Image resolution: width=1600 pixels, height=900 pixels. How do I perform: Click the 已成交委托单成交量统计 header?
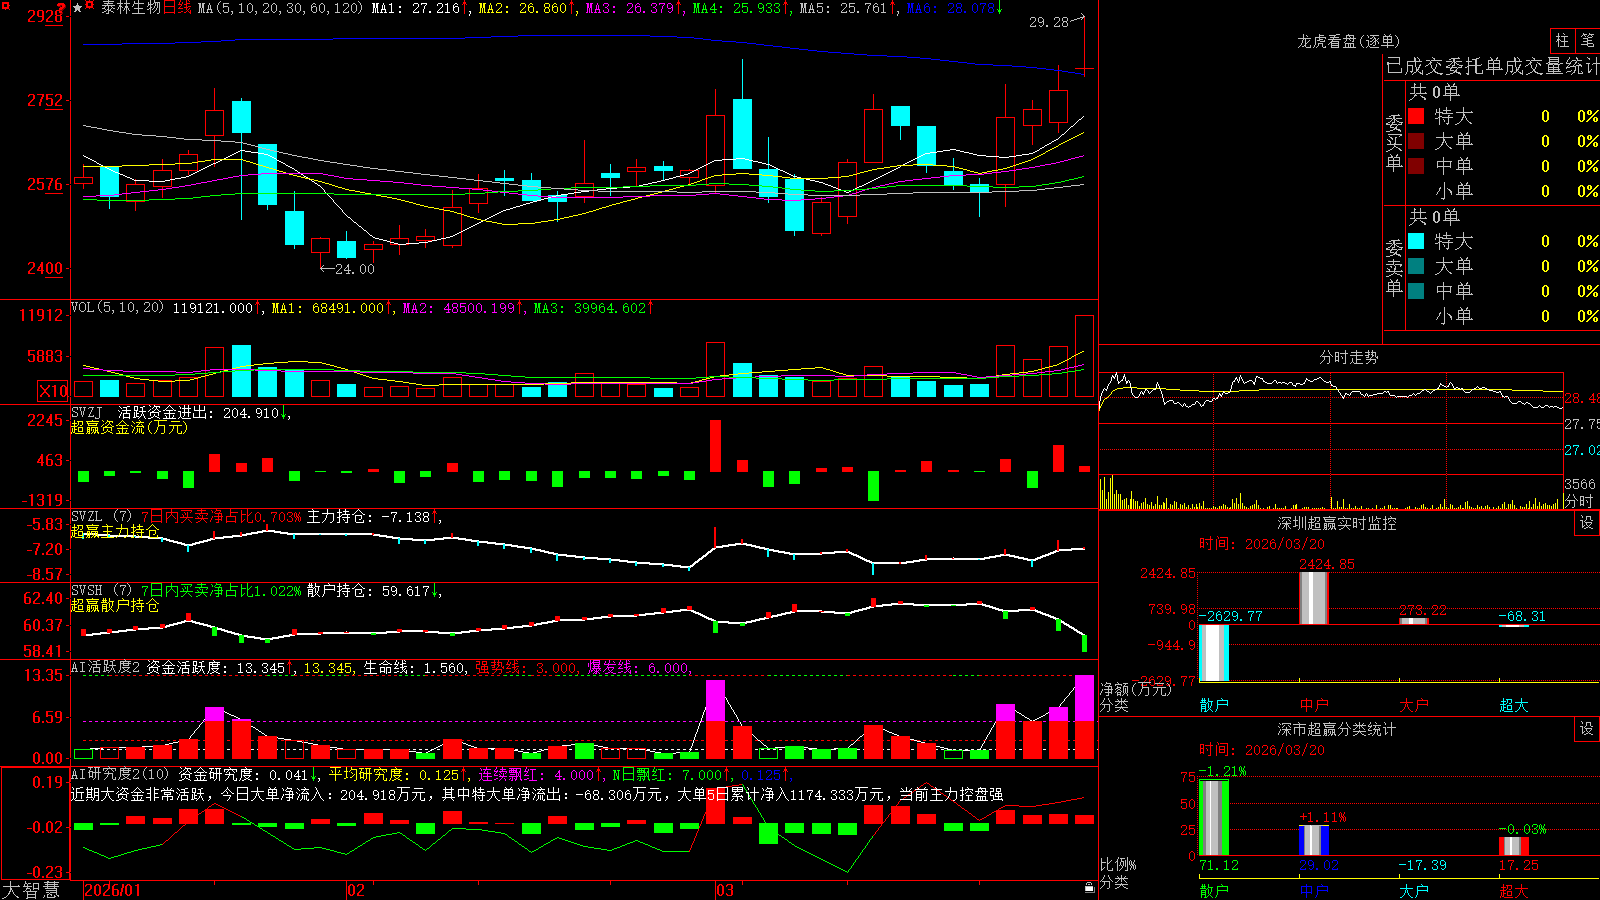point(1492,66)
